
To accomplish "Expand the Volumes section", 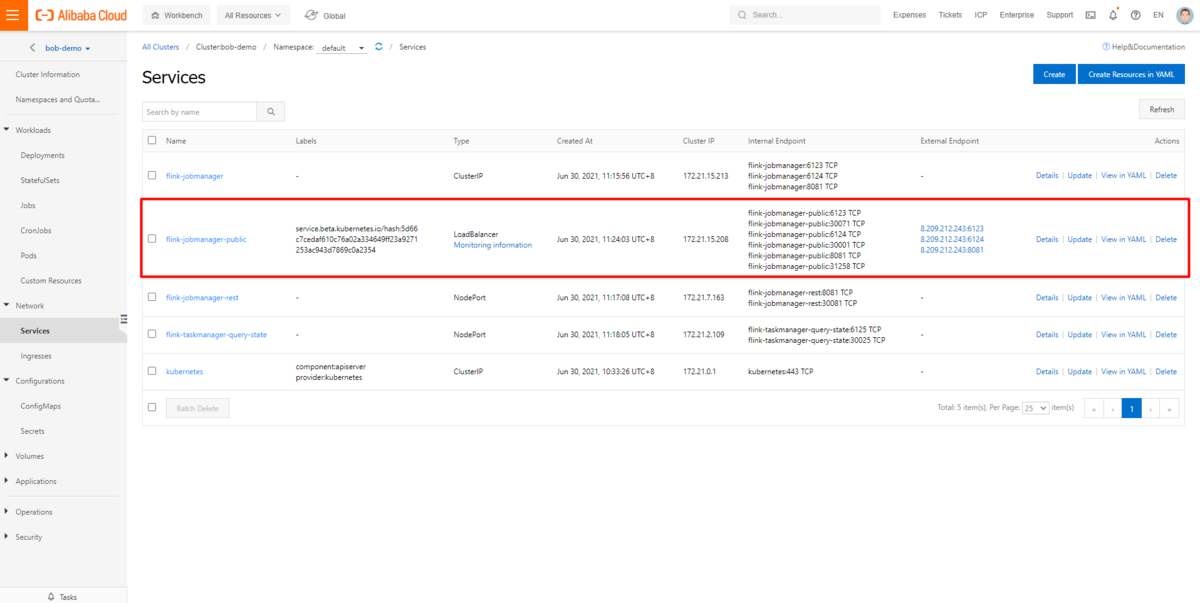I will pos(8,456).
